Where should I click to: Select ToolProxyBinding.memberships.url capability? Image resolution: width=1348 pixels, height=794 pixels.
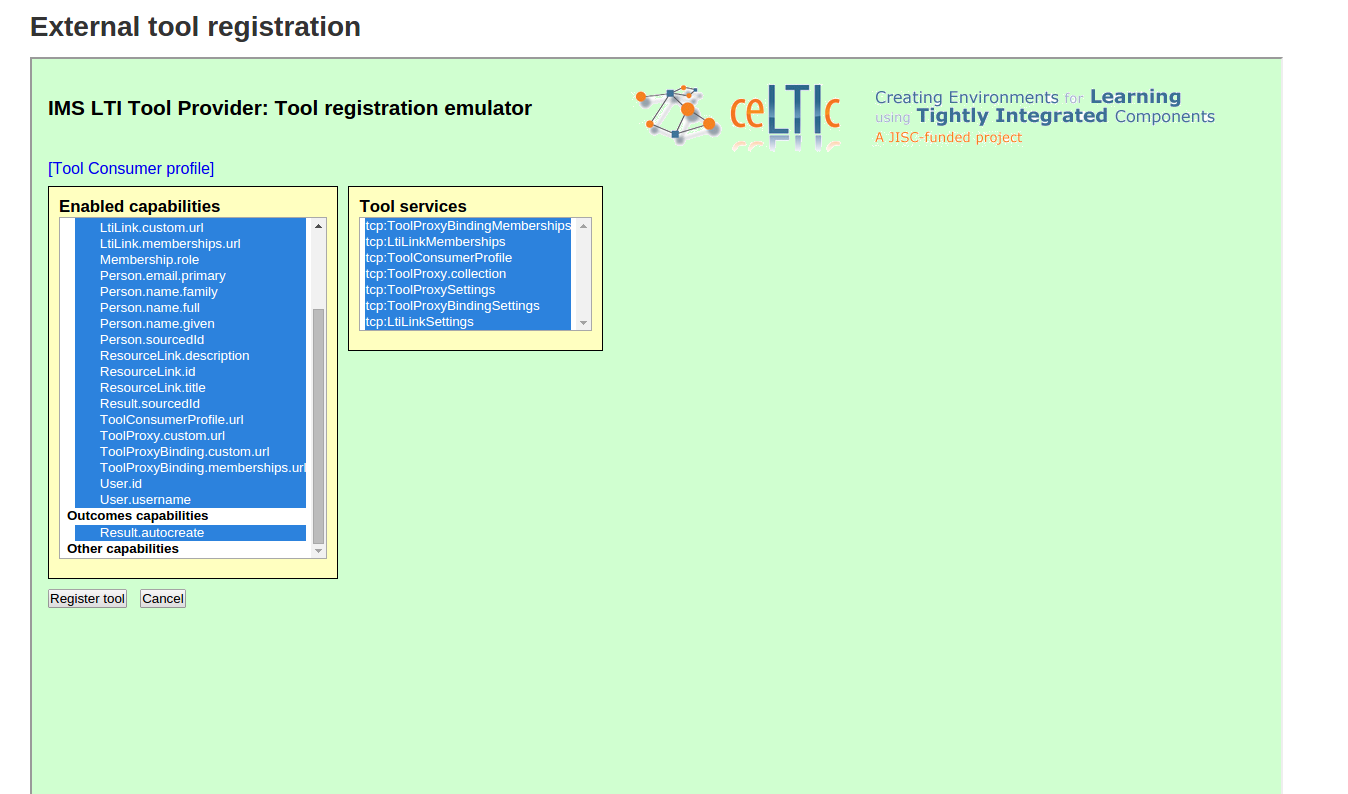click(190, 467)
